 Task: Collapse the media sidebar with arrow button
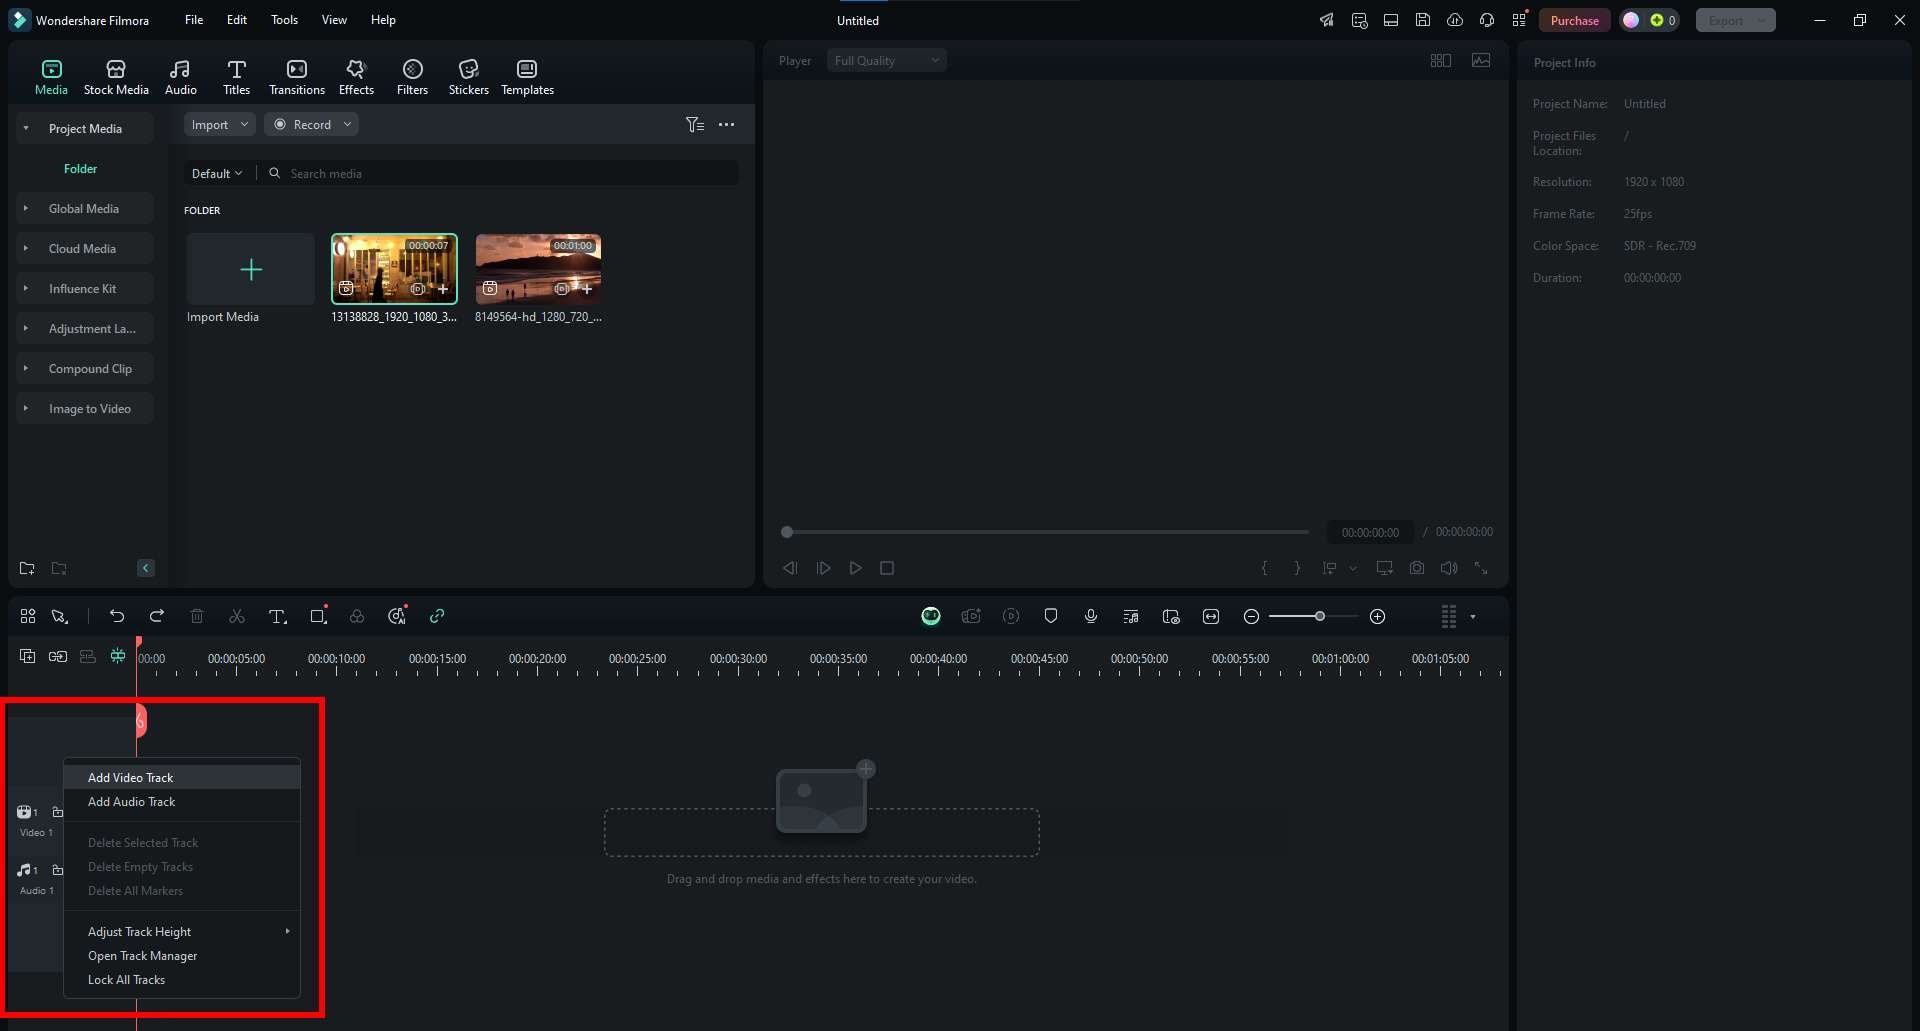(145, 568)
